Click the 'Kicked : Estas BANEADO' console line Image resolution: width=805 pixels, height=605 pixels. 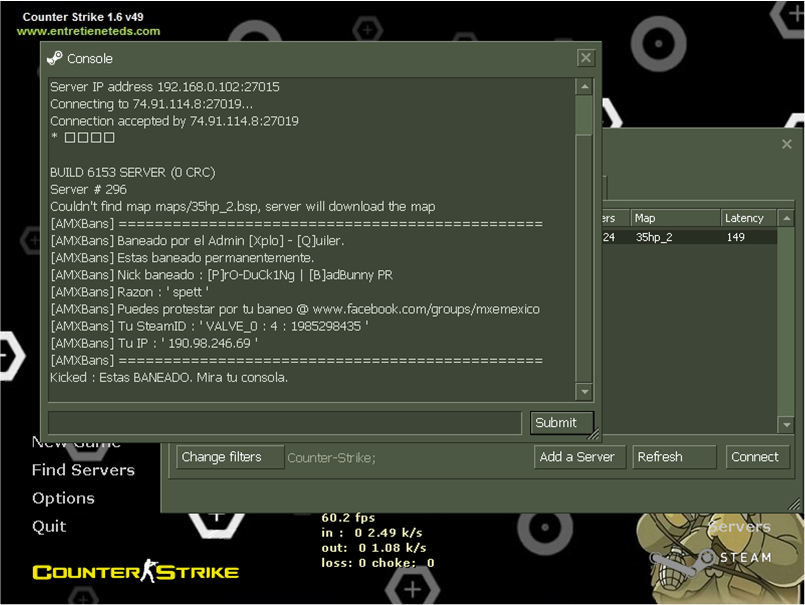pos(169,377)
